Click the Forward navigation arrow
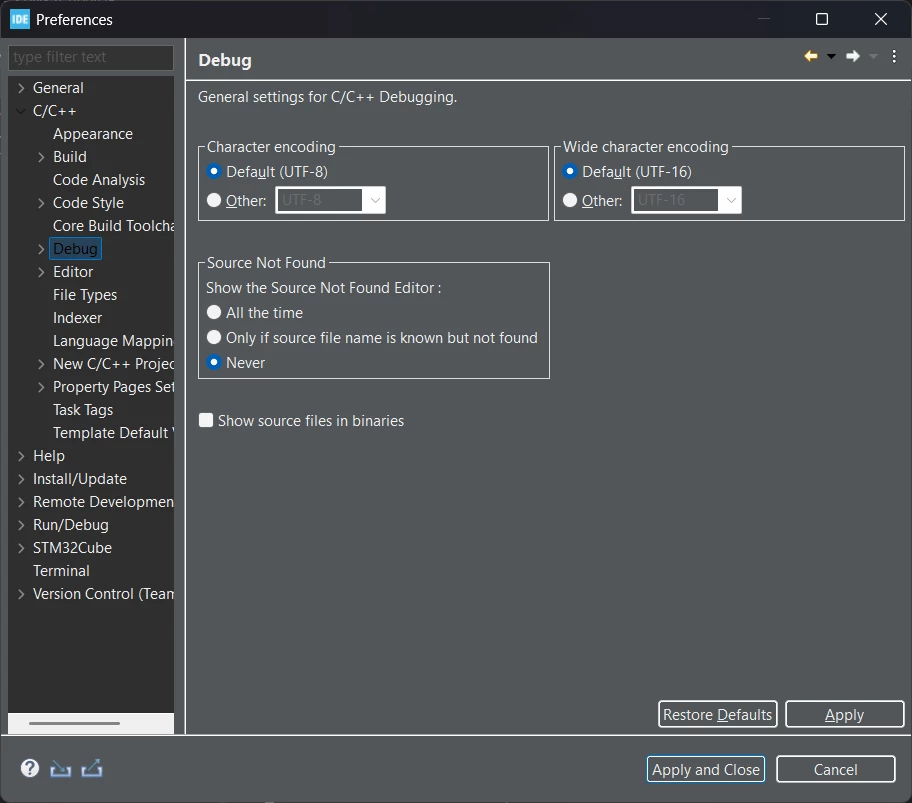Screen dimensions: 912x803 click(853, 56)
